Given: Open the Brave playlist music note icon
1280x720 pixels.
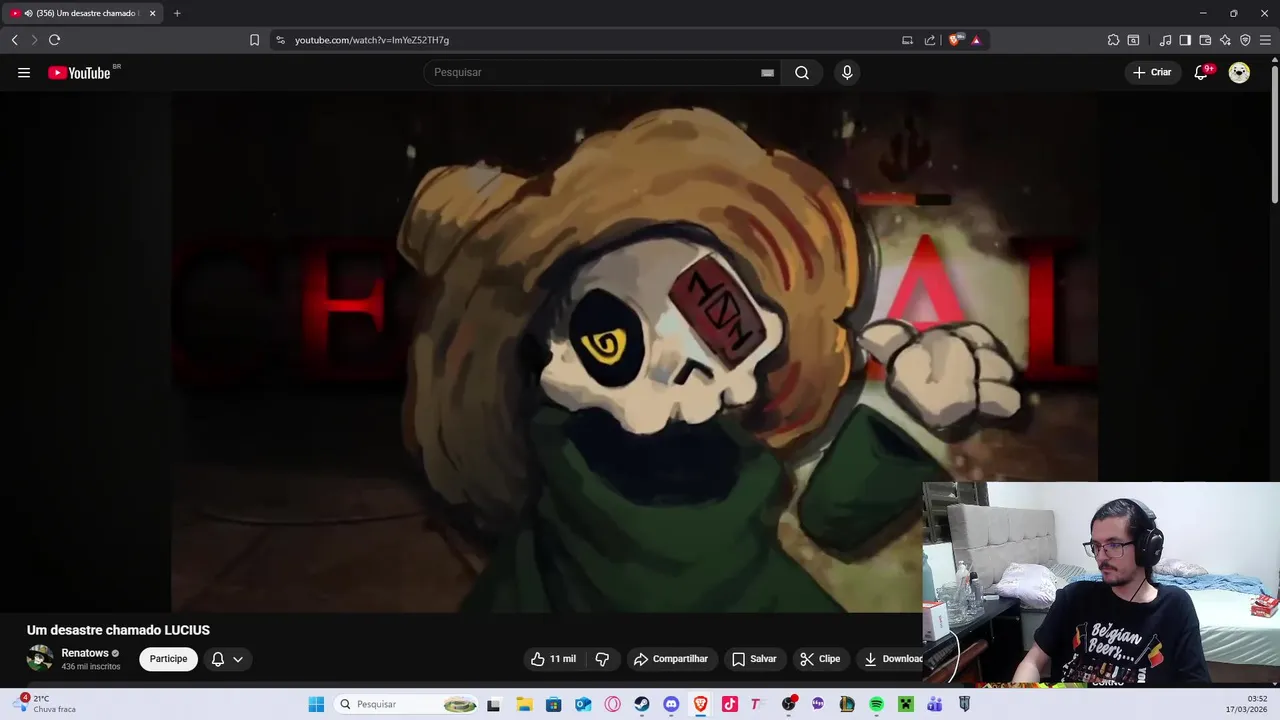Looking at the screenshot, I should pyautogui.click(x=1165, y=40).
